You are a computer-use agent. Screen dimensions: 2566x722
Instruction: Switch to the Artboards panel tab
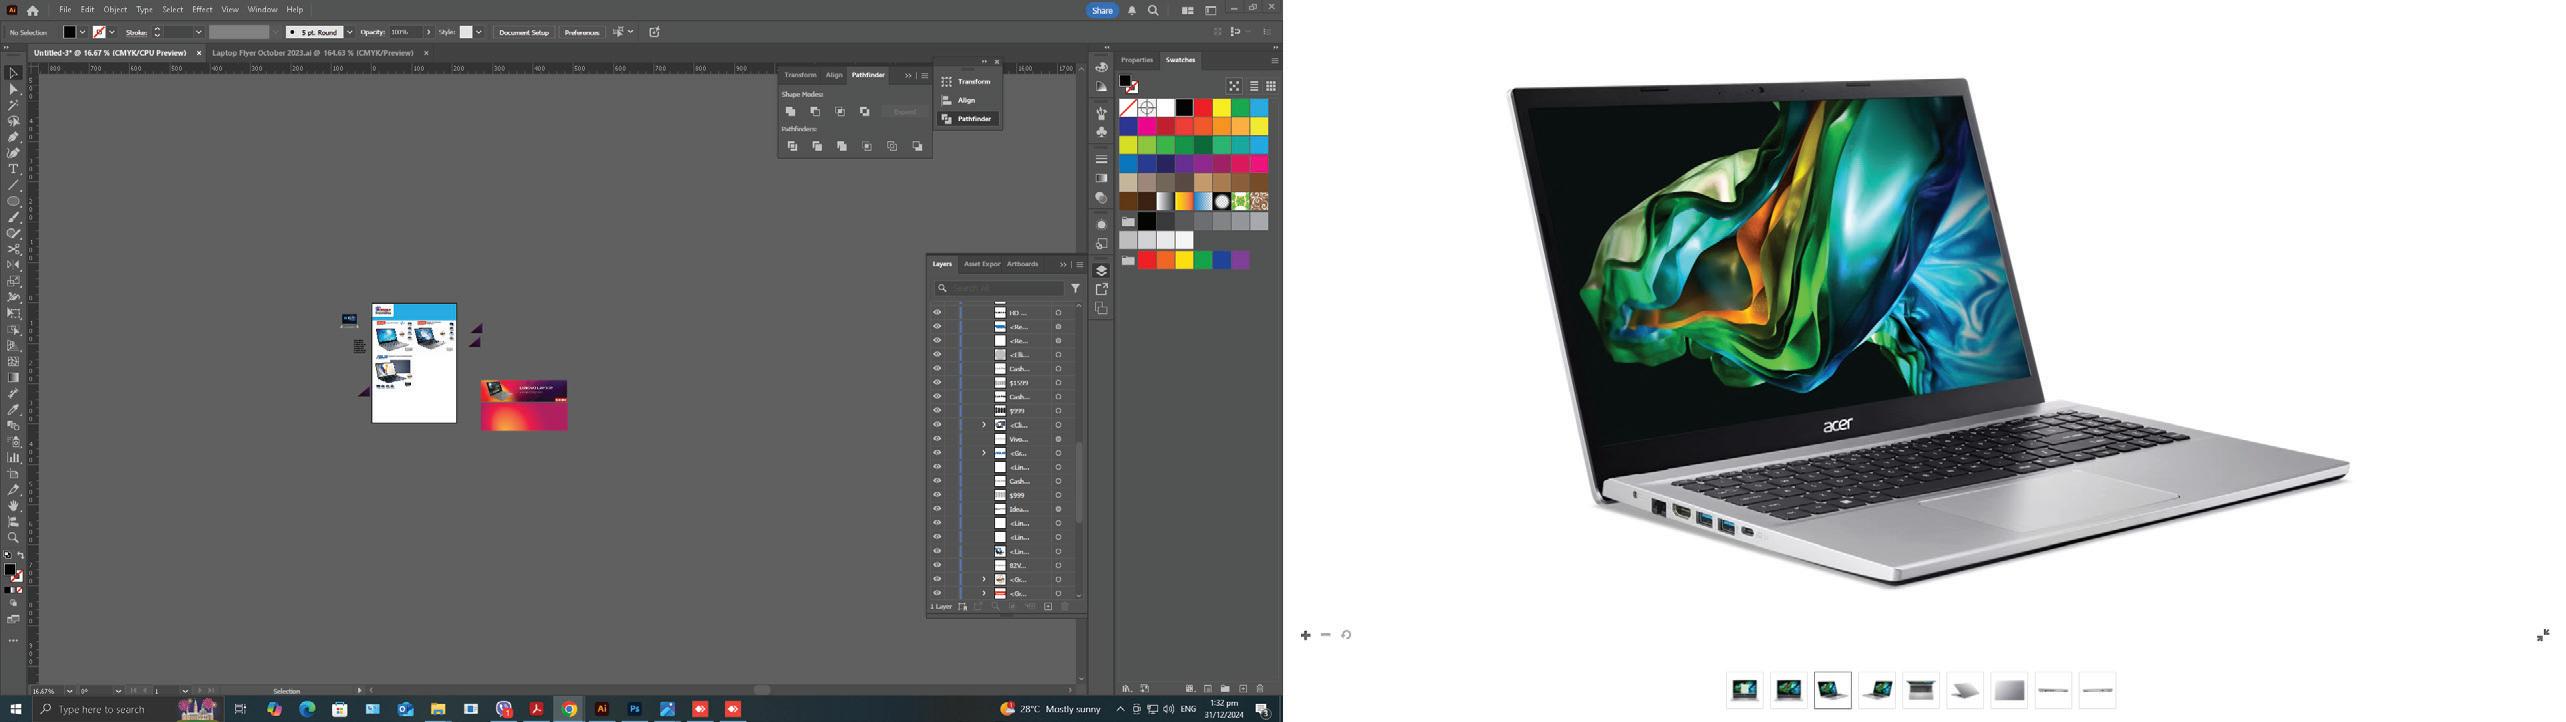pyautogui.click(x=1022, y=264)
